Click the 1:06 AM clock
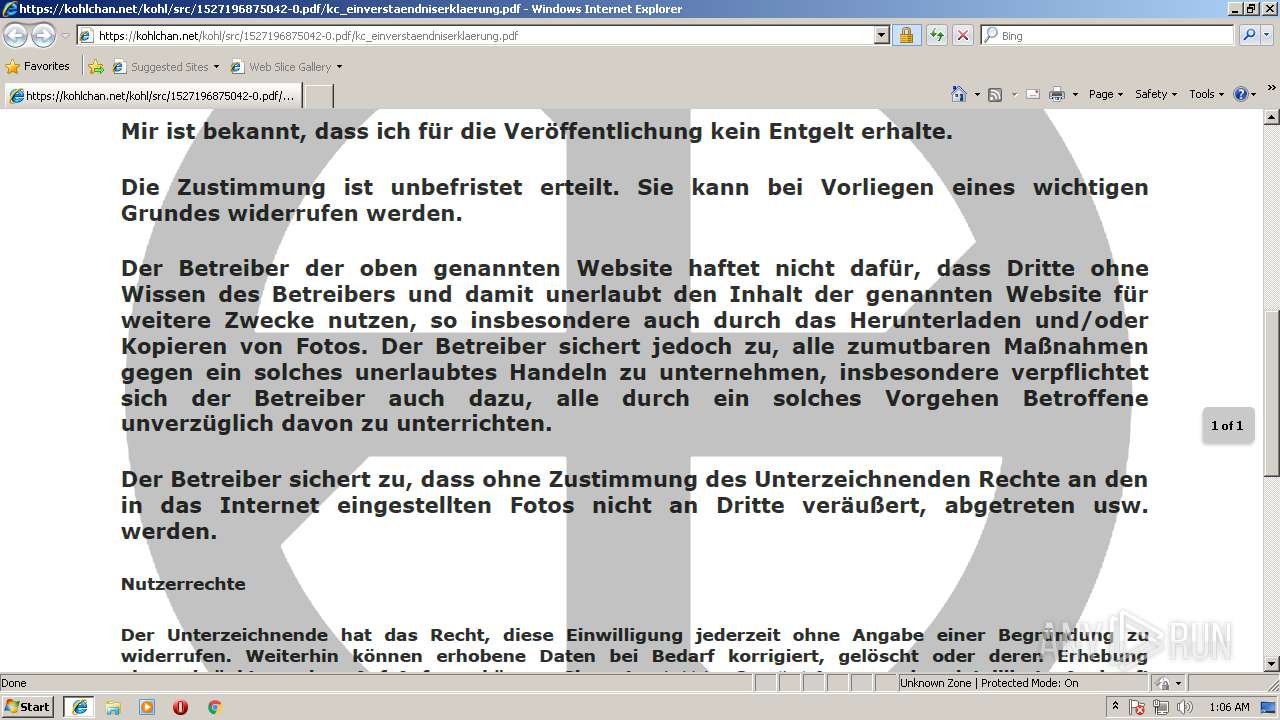 click(1229, 707)
